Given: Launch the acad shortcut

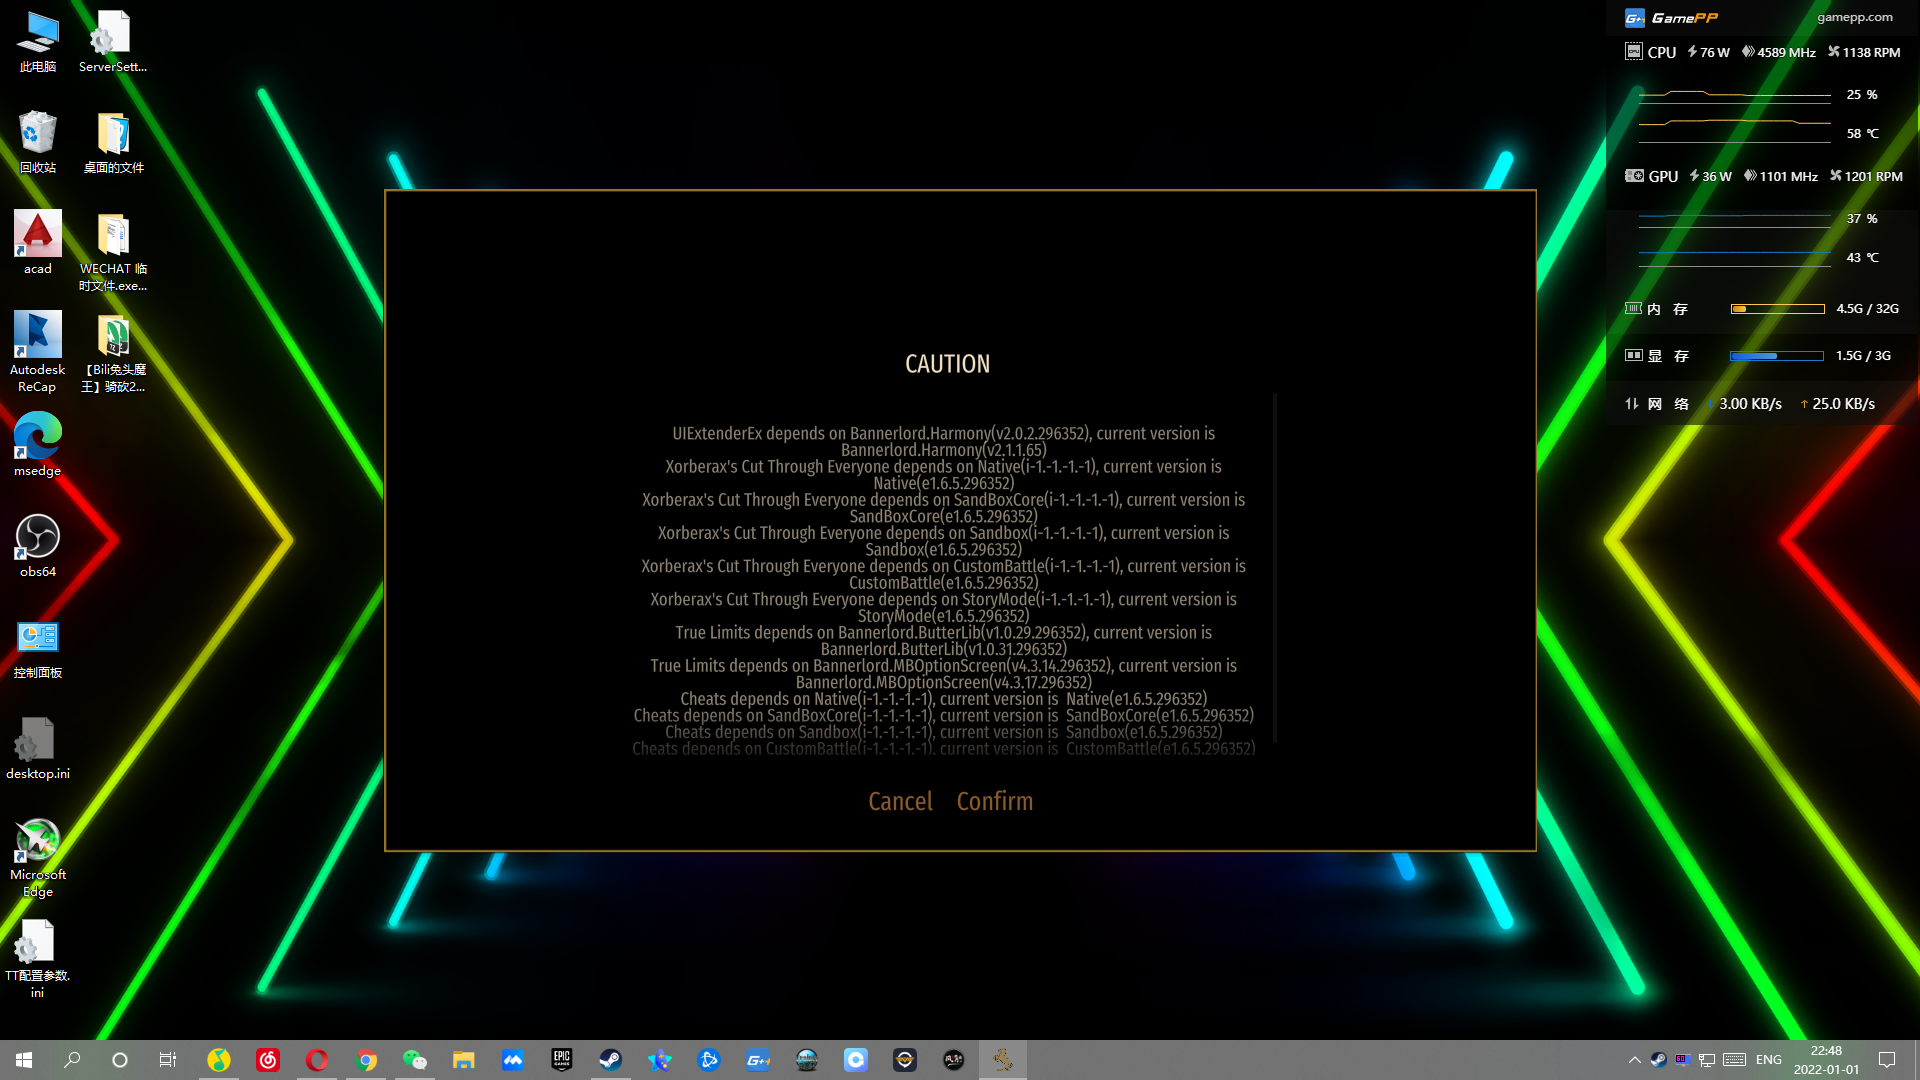Looking at the screenshot, I should [38, 243].
